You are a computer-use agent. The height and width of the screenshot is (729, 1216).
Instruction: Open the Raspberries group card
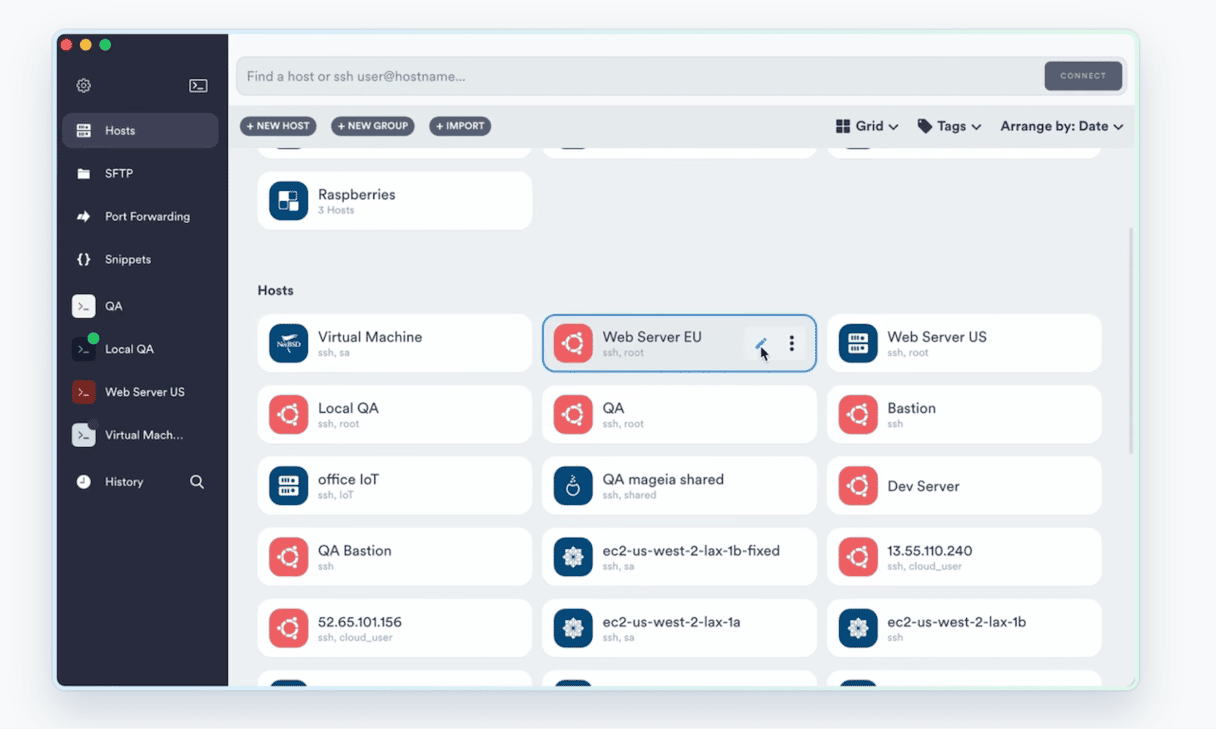coord(395,201)
